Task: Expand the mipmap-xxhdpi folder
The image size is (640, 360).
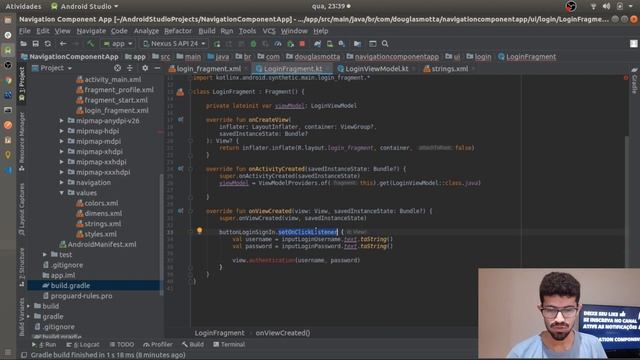Action: click(x=62, y=162)
